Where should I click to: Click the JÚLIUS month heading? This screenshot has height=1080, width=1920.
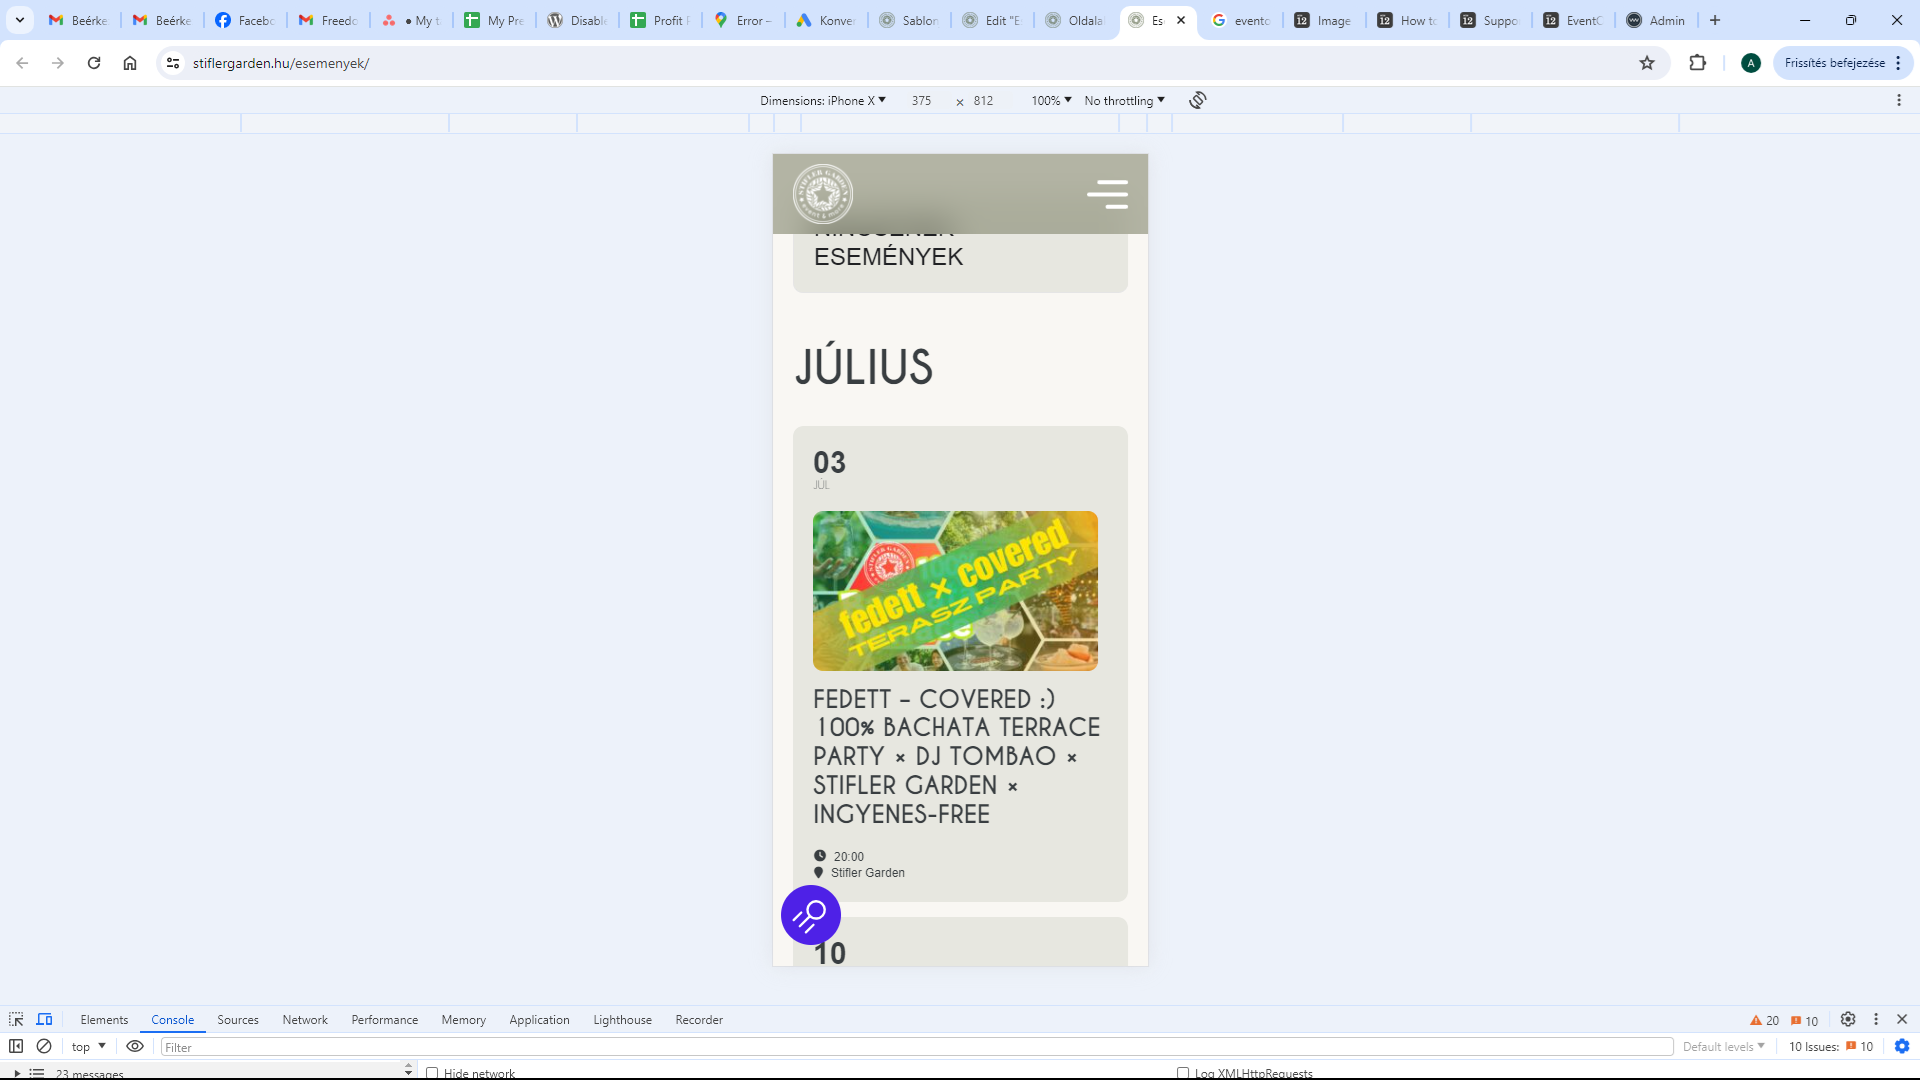pos(864,367)
